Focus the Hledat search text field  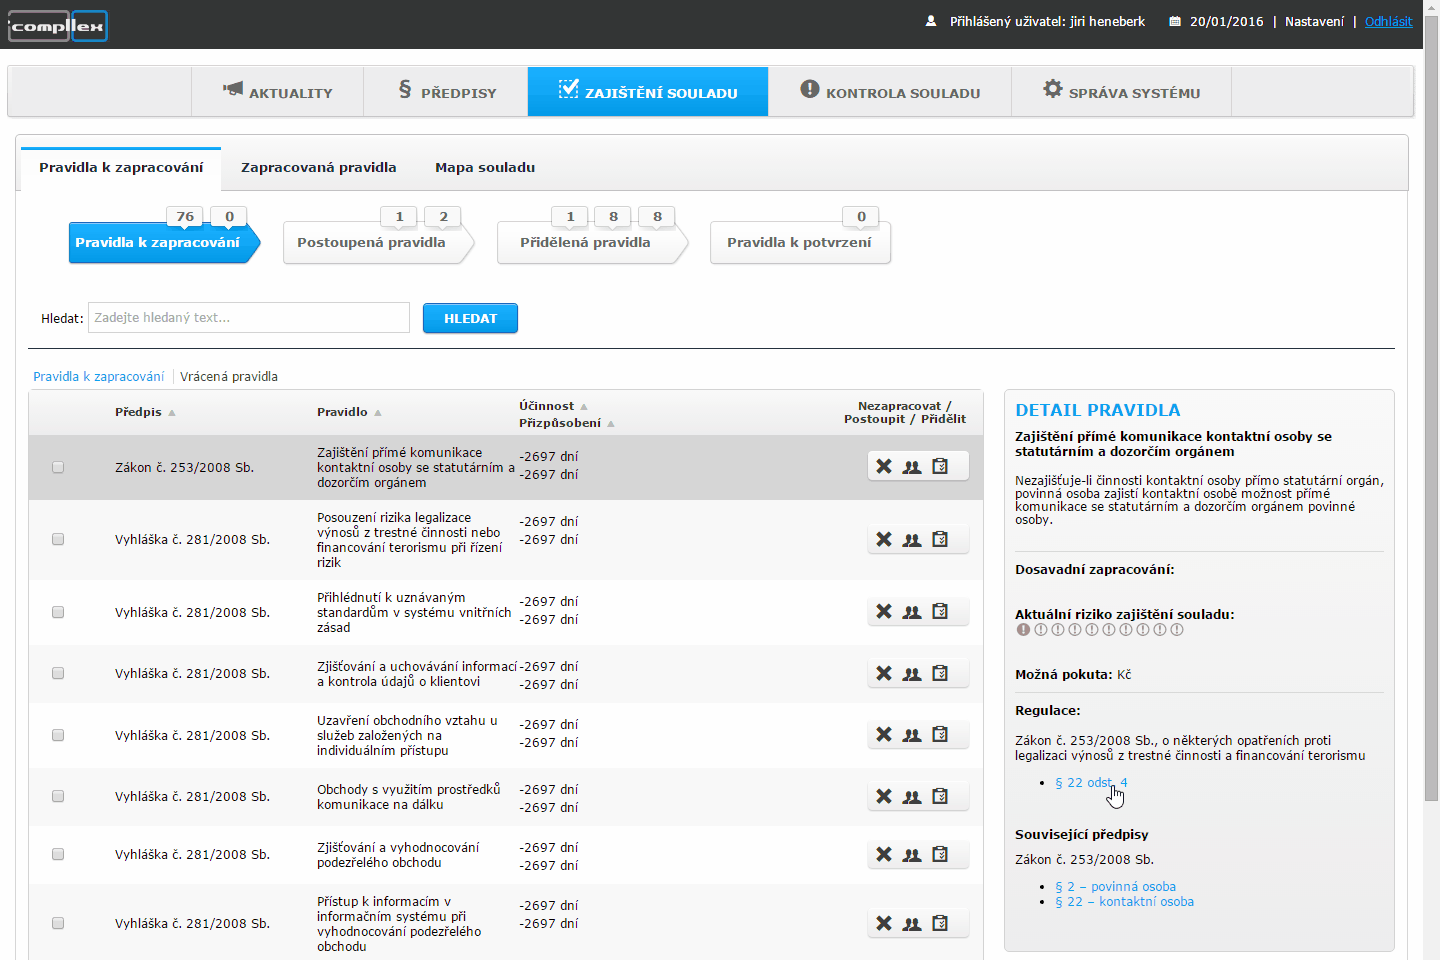pos(249,318)
